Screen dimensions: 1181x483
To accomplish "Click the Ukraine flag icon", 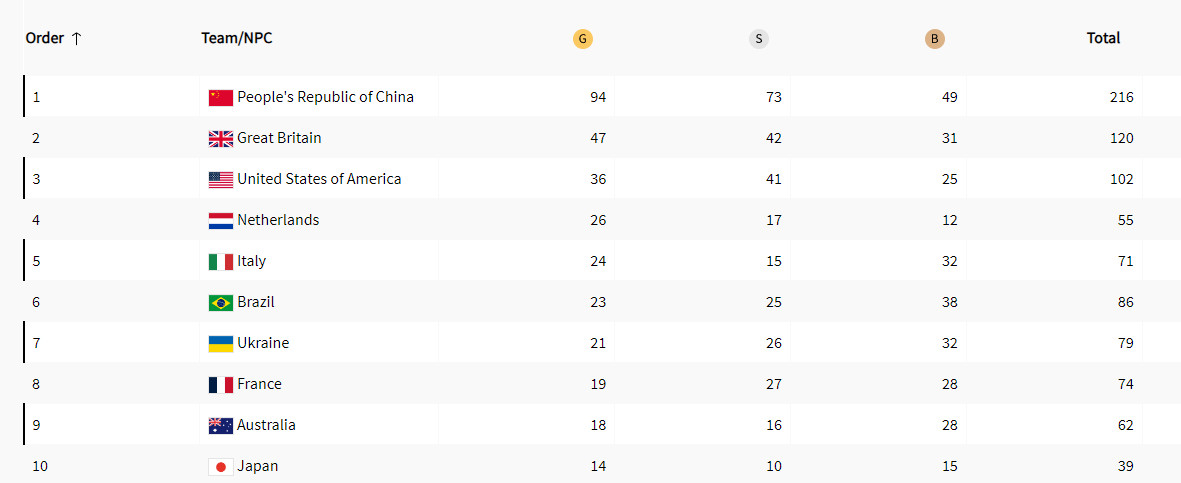I will tap(221, 343).
